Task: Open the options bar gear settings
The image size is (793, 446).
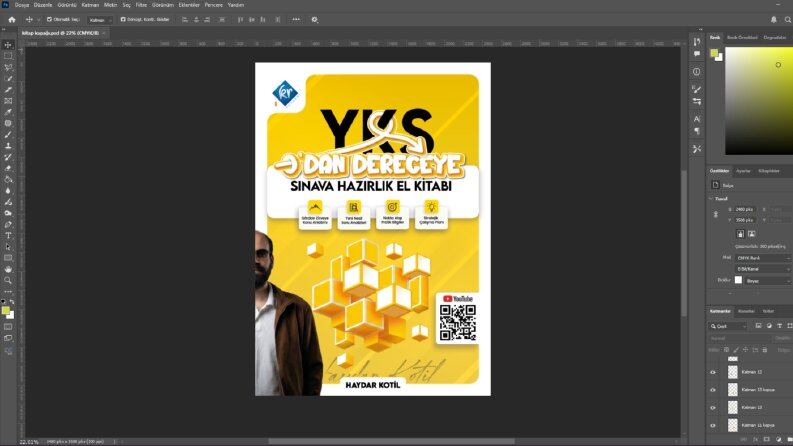Action: 315,20
